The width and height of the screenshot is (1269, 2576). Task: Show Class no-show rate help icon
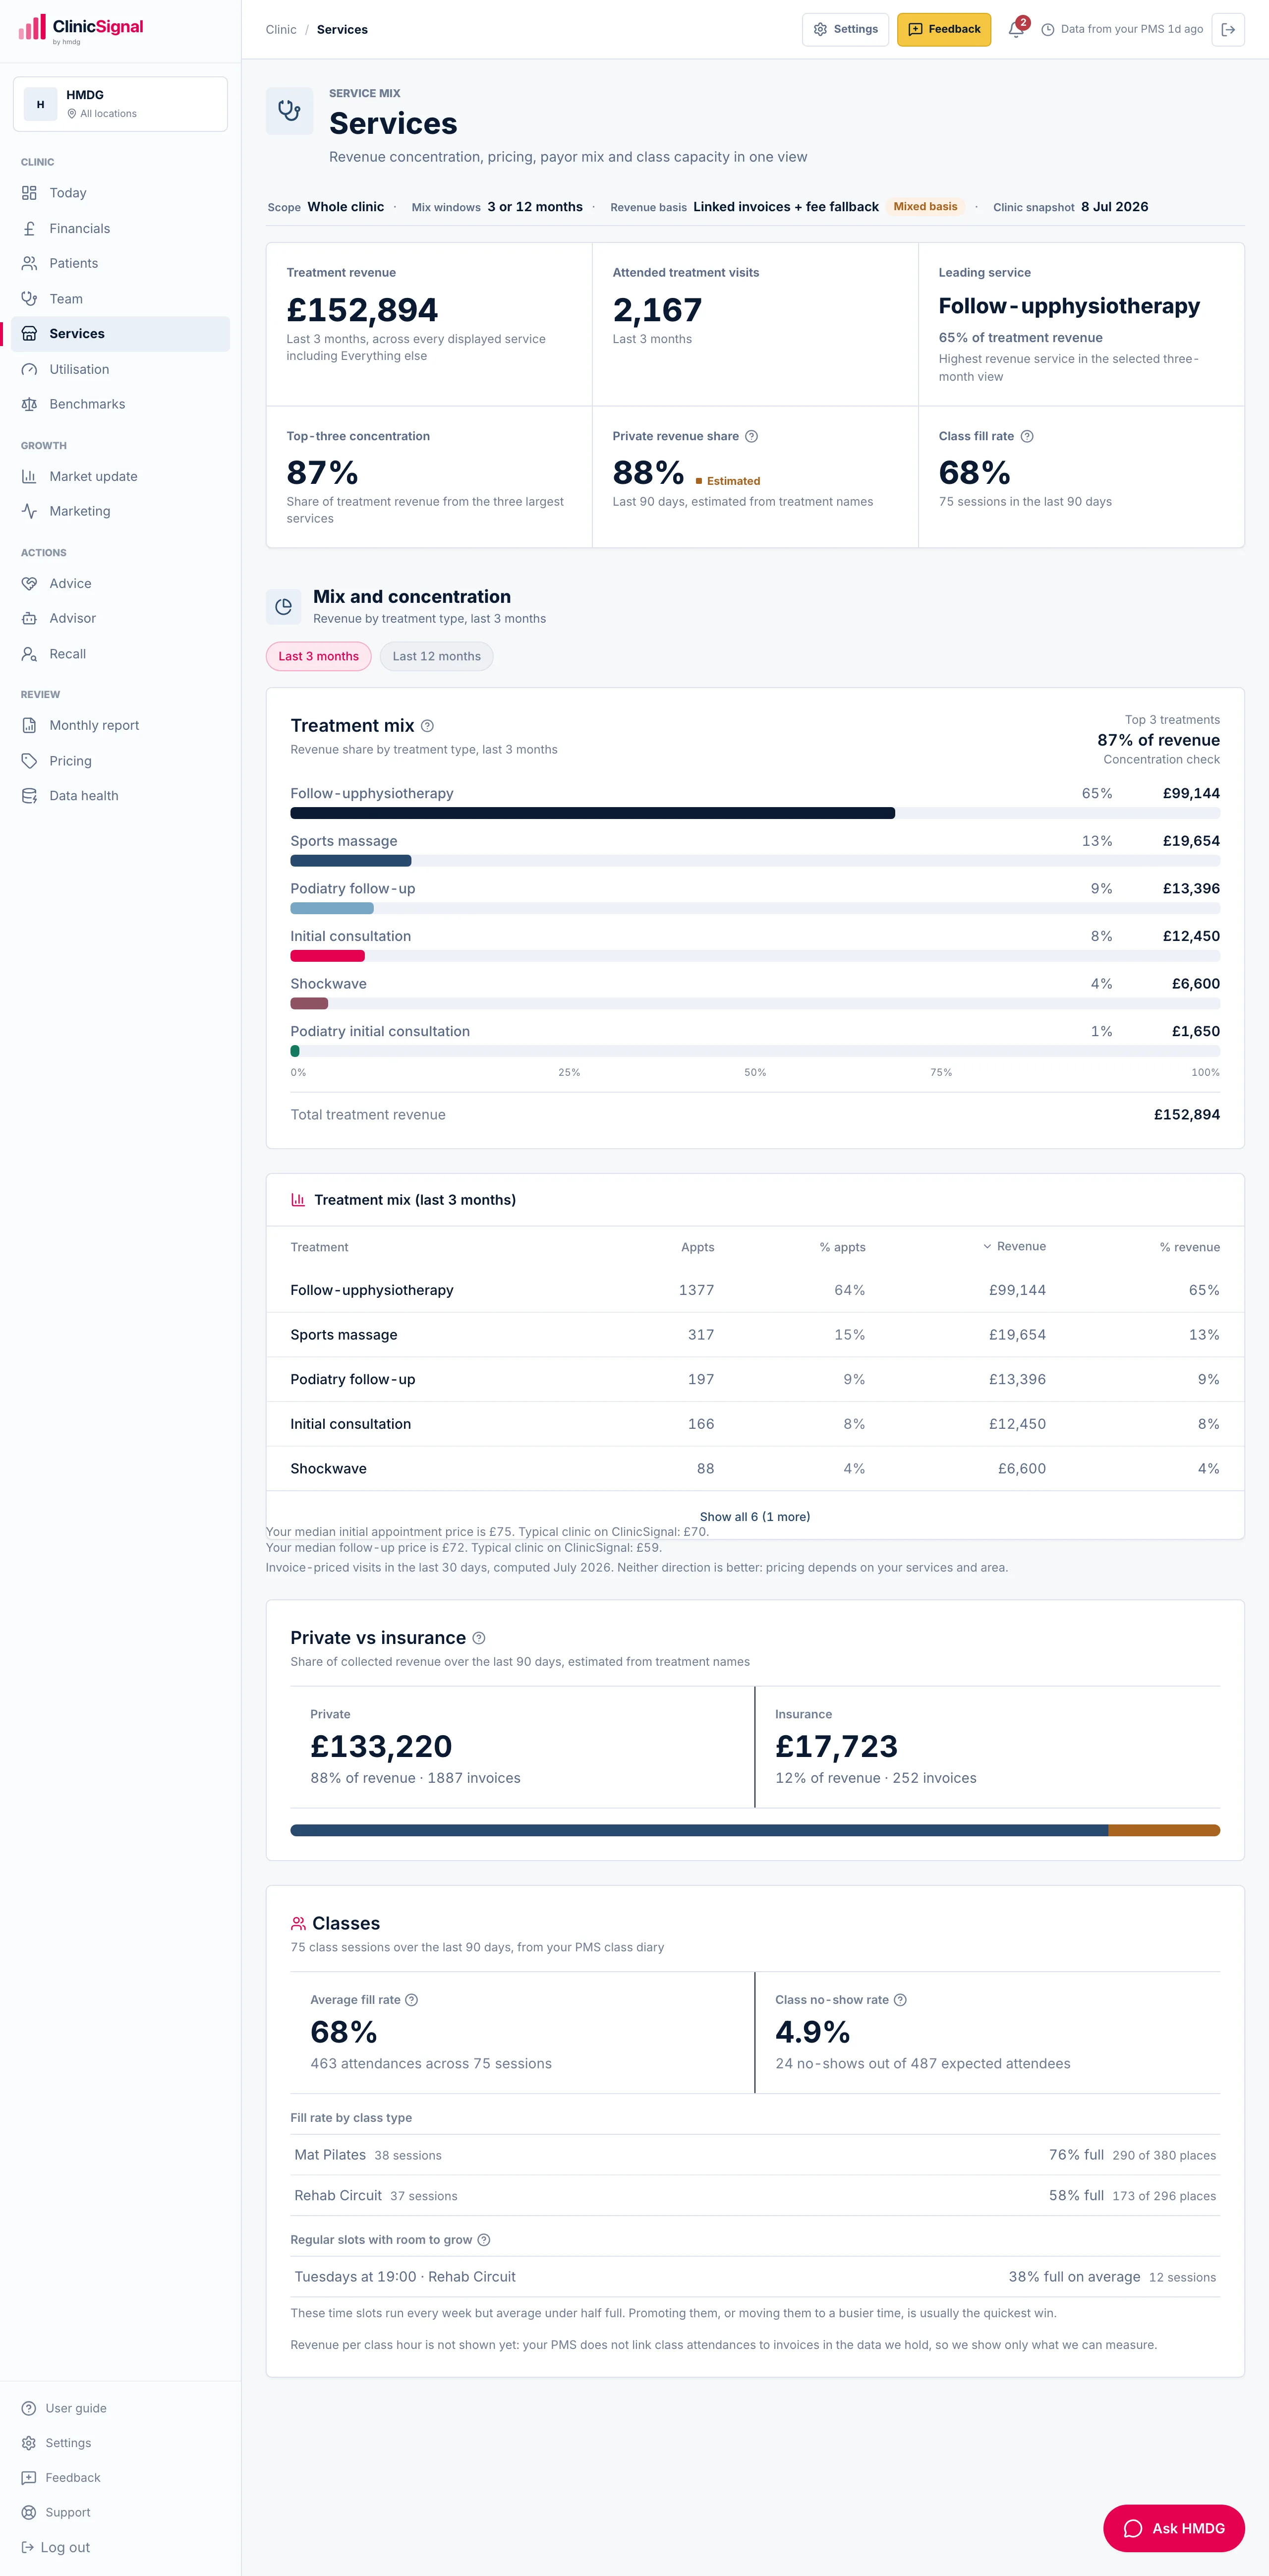(x=900, y=2000)
